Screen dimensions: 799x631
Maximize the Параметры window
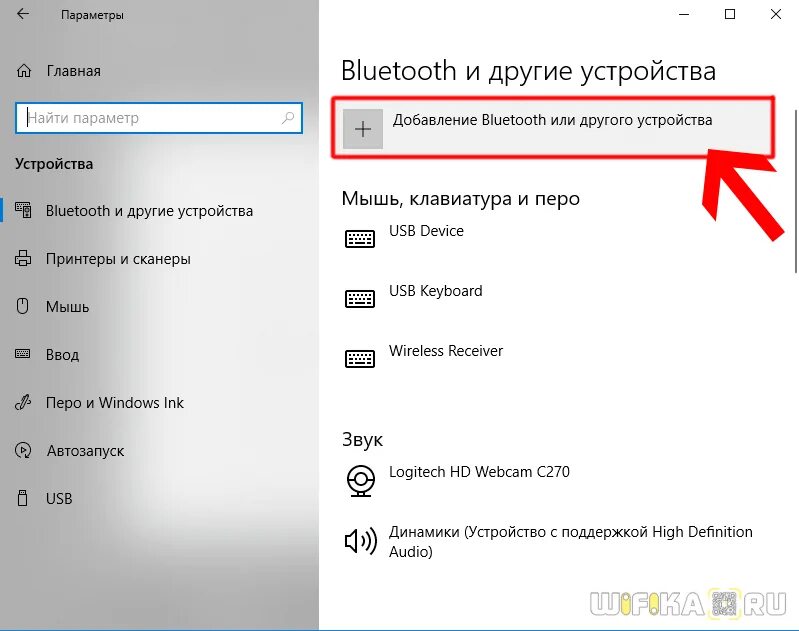coord(730,14)
